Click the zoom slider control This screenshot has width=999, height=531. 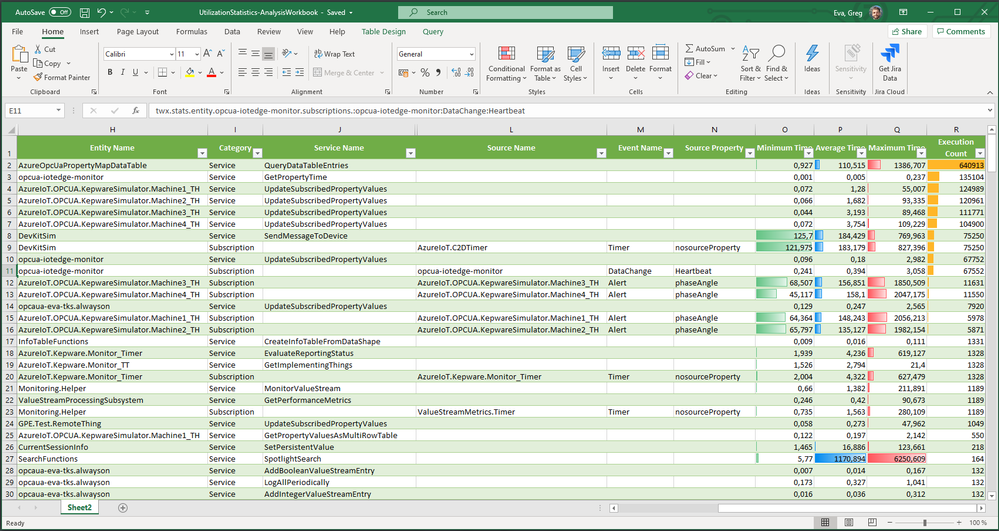[923, 523]
